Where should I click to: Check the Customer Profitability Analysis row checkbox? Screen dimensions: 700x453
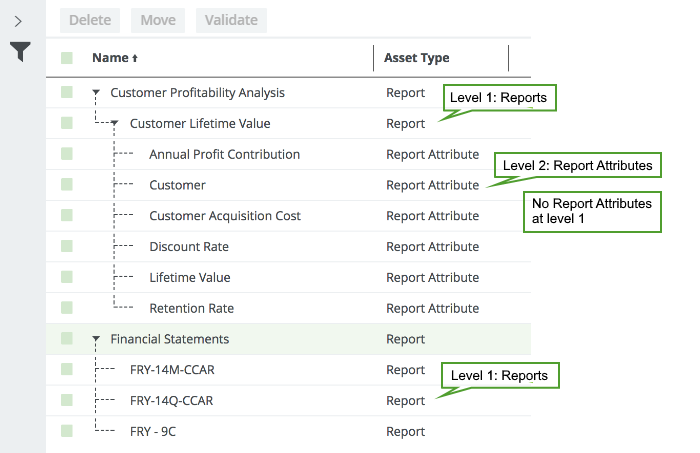click(x=67, y=93)
